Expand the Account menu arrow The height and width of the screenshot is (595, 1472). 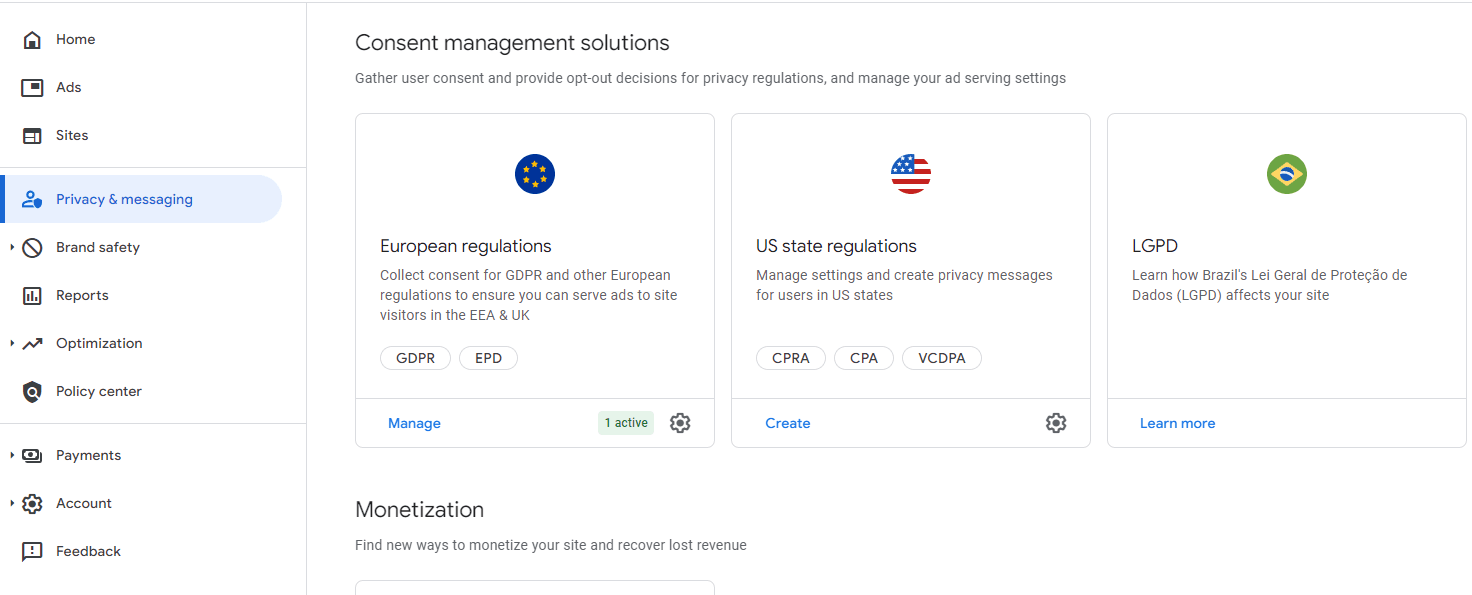coord(12,504)
